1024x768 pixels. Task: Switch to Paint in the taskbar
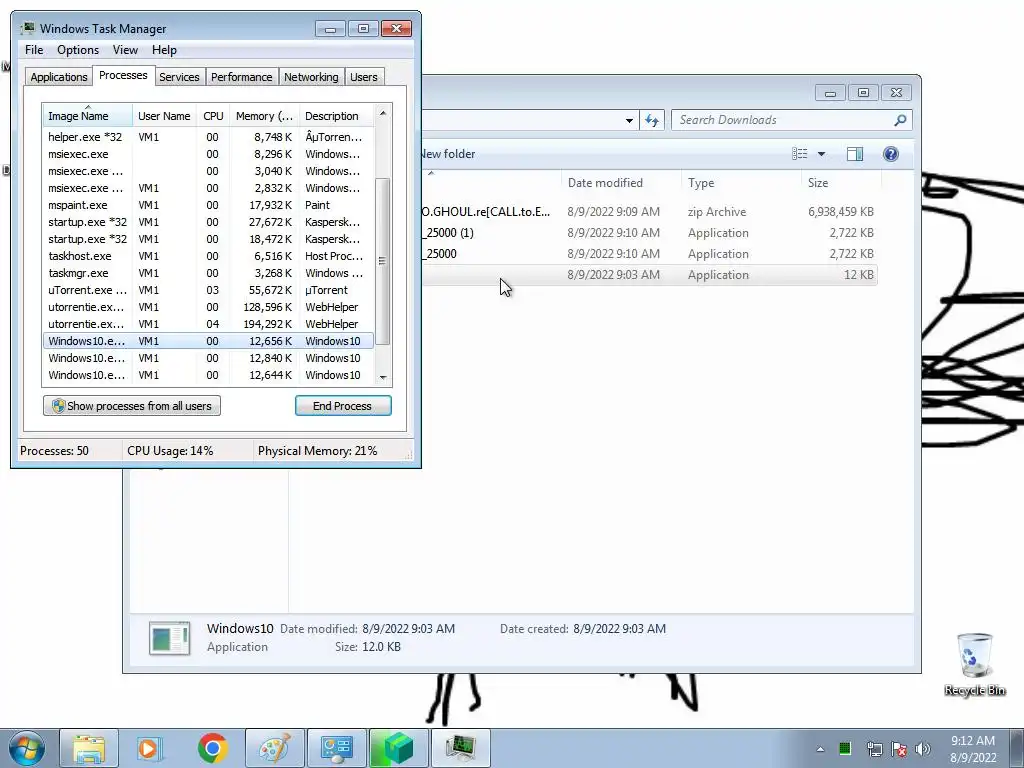pyautogui.click(x=275, y=748)
